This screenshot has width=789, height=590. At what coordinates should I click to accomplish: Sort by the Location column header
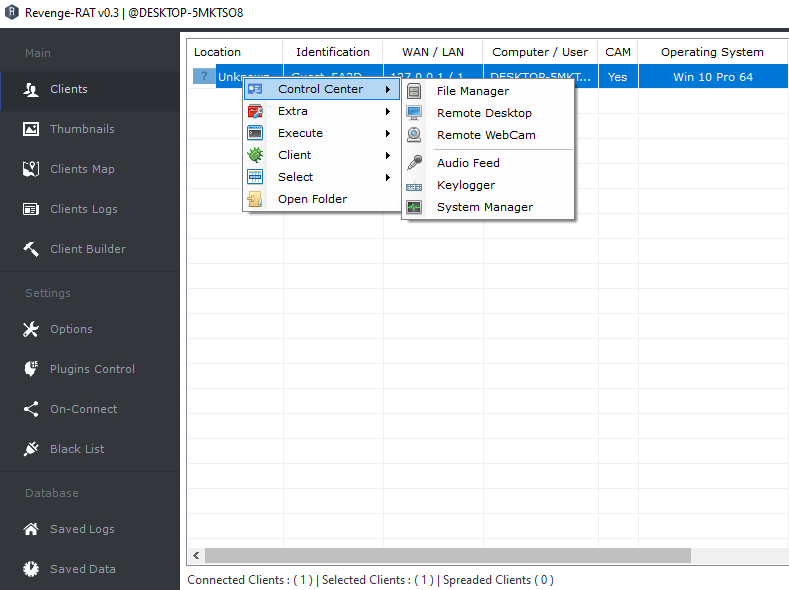(x=234, y=52)
